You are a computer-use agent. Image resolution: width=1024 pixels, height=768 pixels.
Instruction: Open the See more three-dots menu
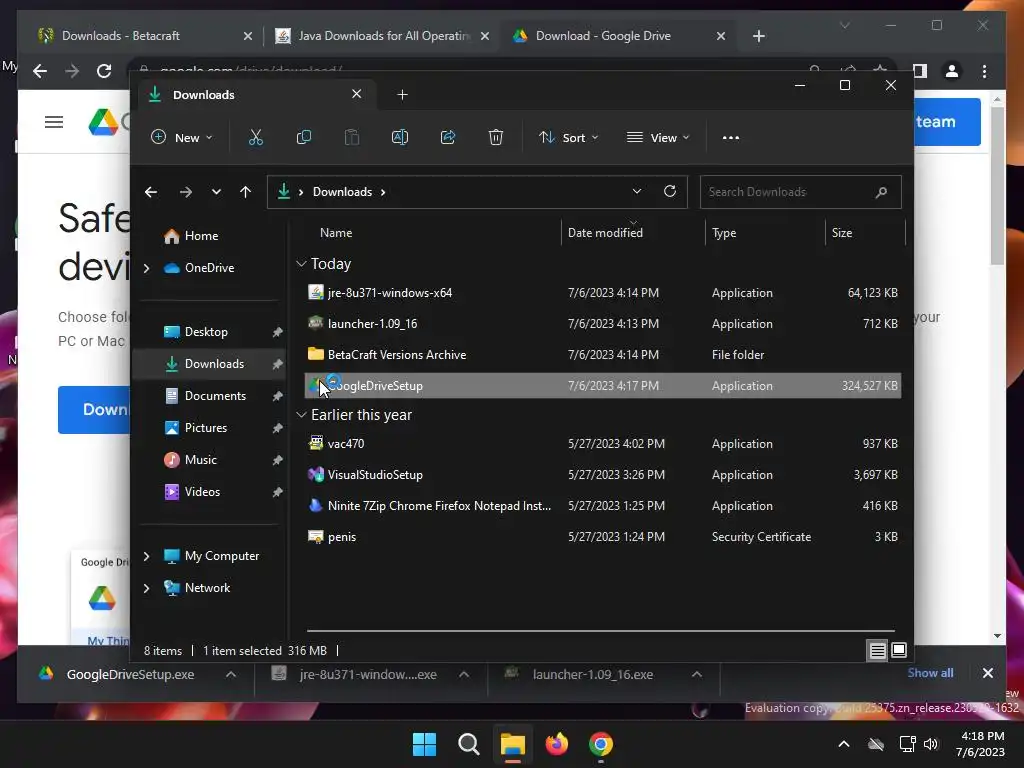pyautogui.click(x=731, y=137)
